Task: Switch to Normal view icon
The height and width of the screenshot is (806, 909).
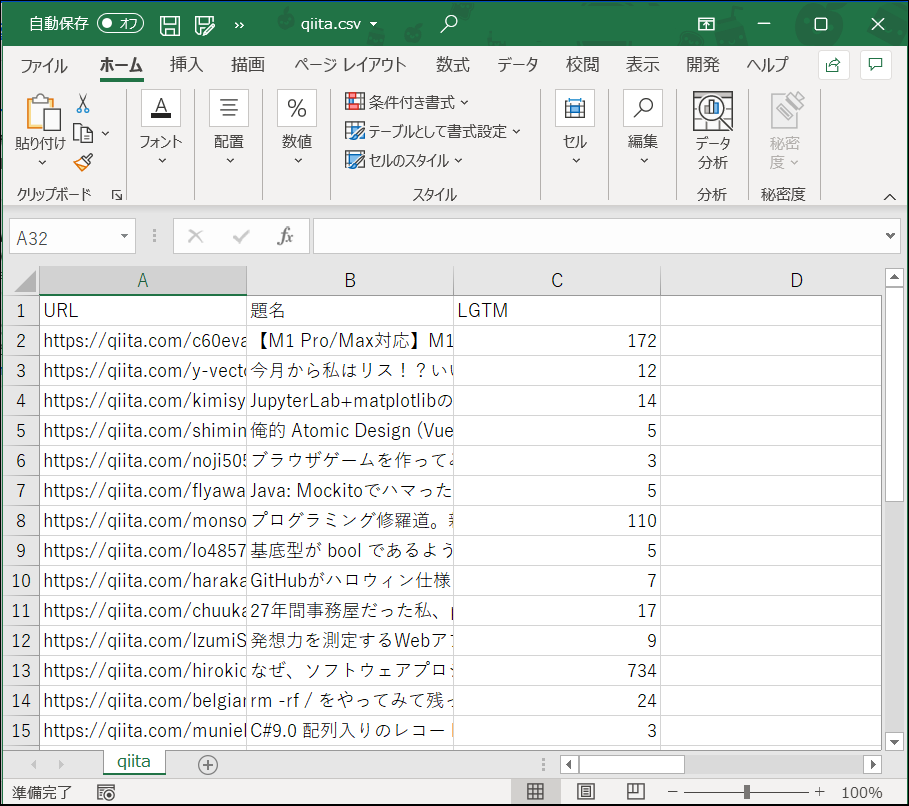Action: pyautogui.click(x=535, y=792)
